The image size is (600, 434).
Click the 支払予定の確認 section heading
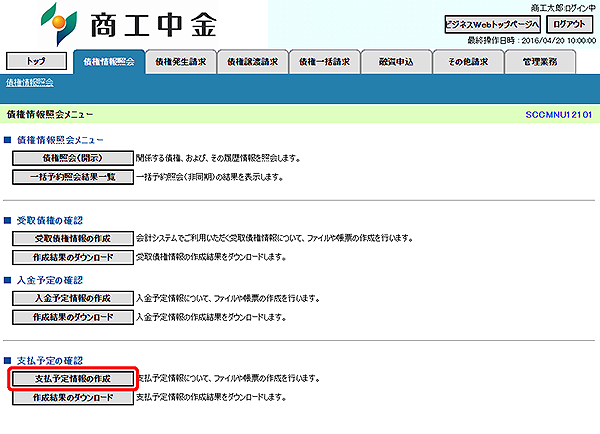coord(50,361)
